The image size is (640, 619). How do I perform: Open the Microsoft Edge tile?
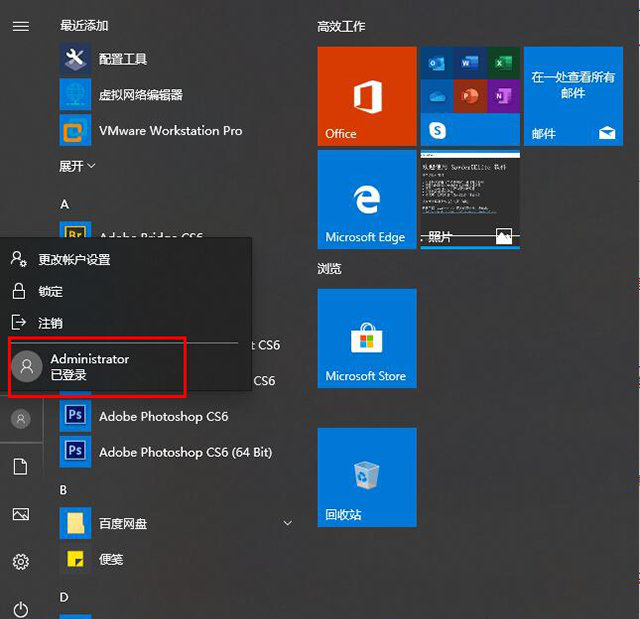point(366,199)
